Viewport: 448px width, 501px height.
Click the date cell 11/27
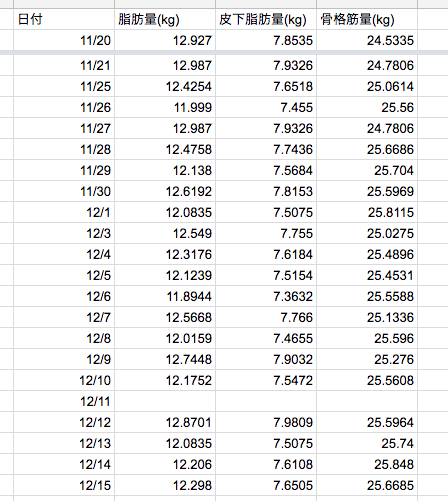64,128
